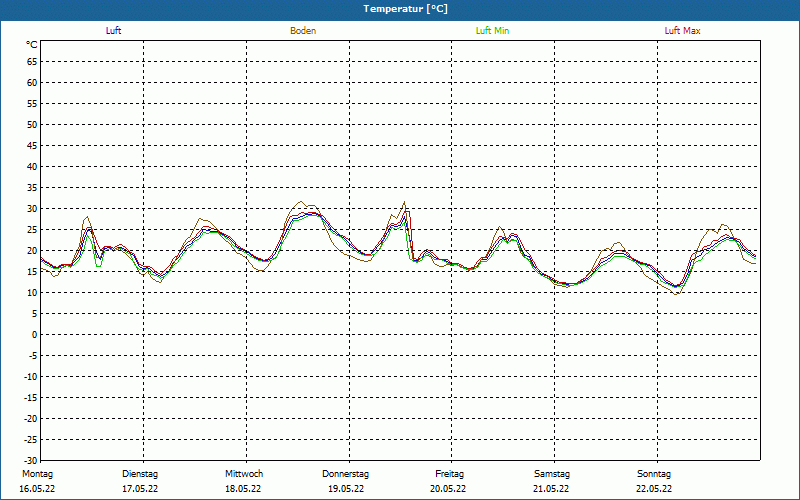Click the 65 y-axis value
800x500 pixels.
point(32,62)
